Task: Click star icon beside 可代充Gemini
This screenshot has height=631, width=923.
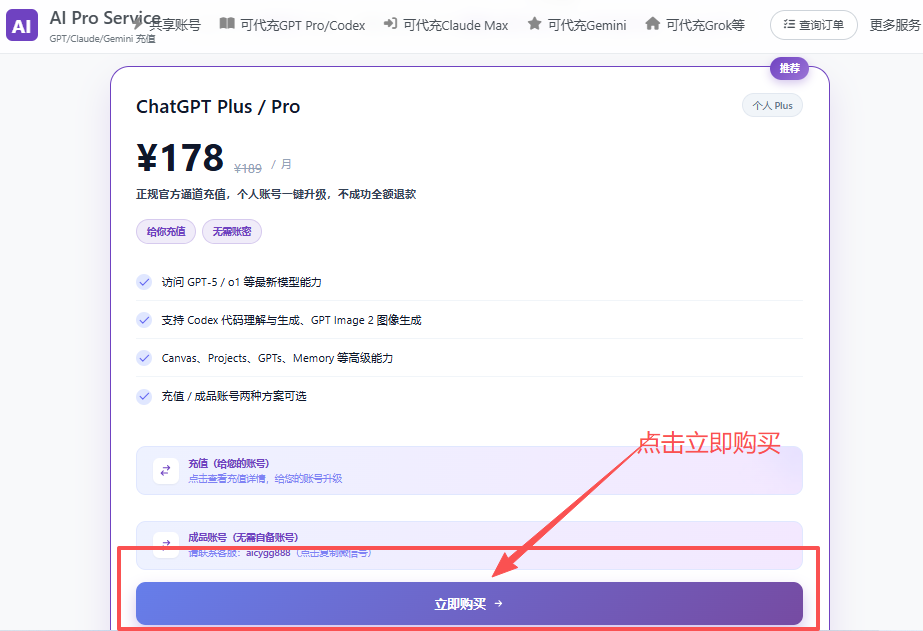Action: [x=534, y=24]
